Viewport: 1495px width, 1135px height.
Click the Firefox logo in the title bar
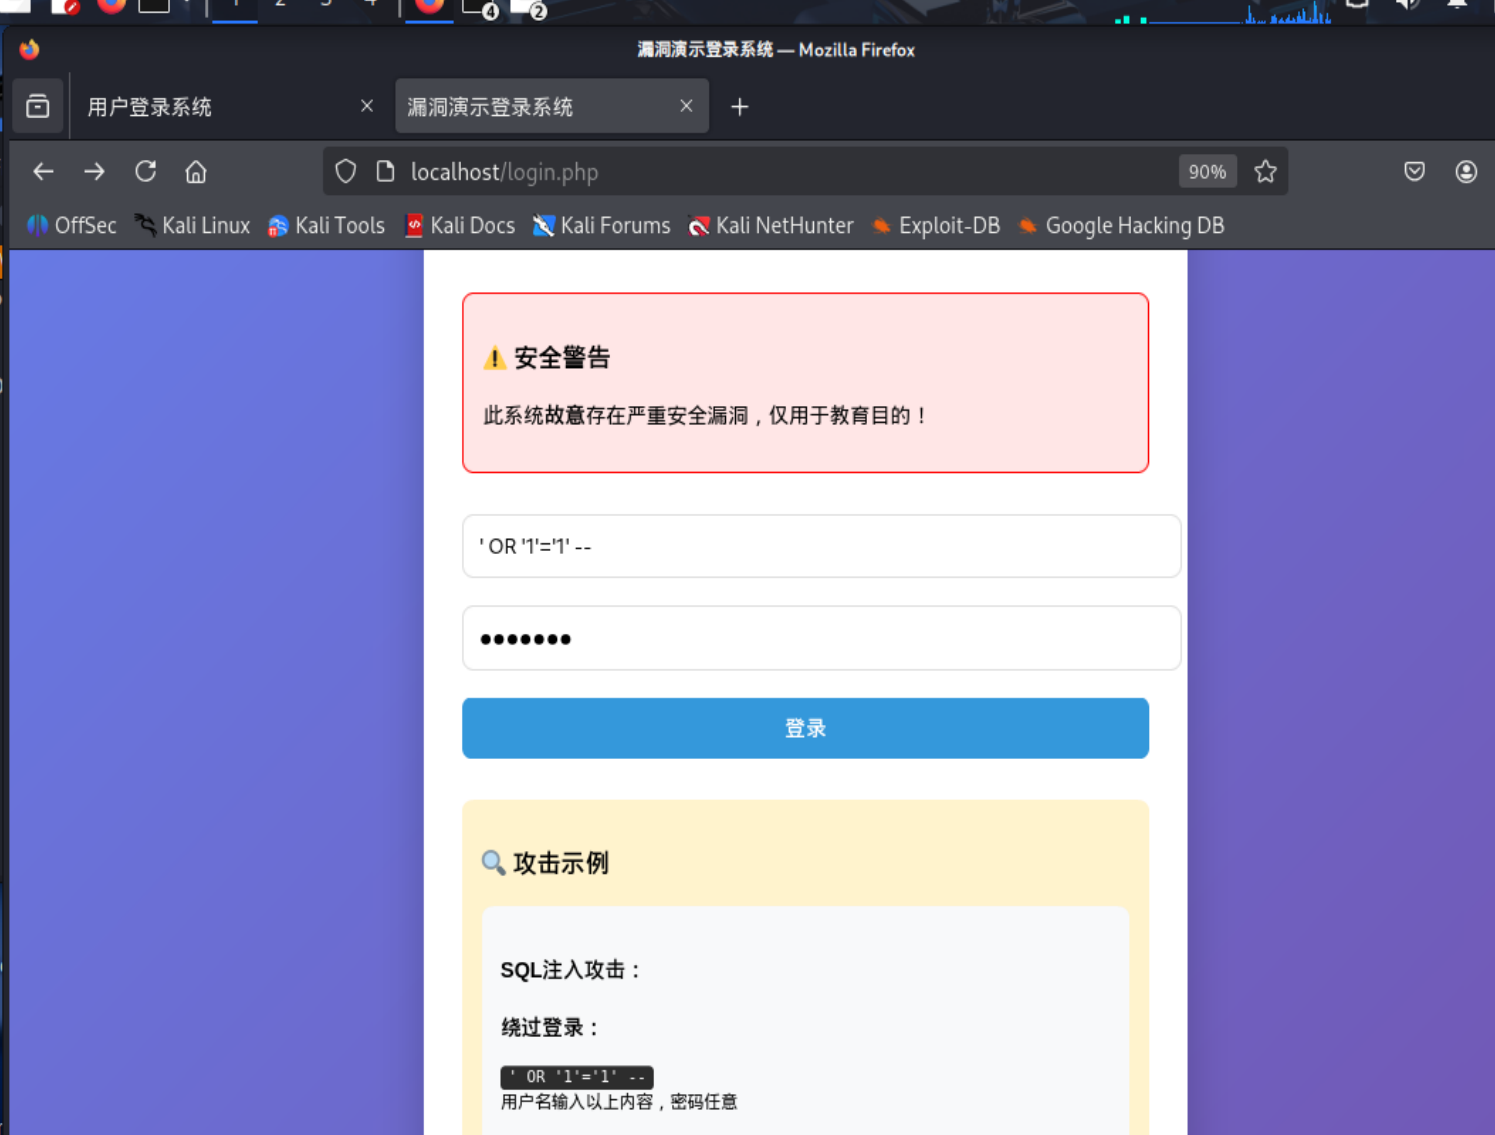[x=29, y=49]
